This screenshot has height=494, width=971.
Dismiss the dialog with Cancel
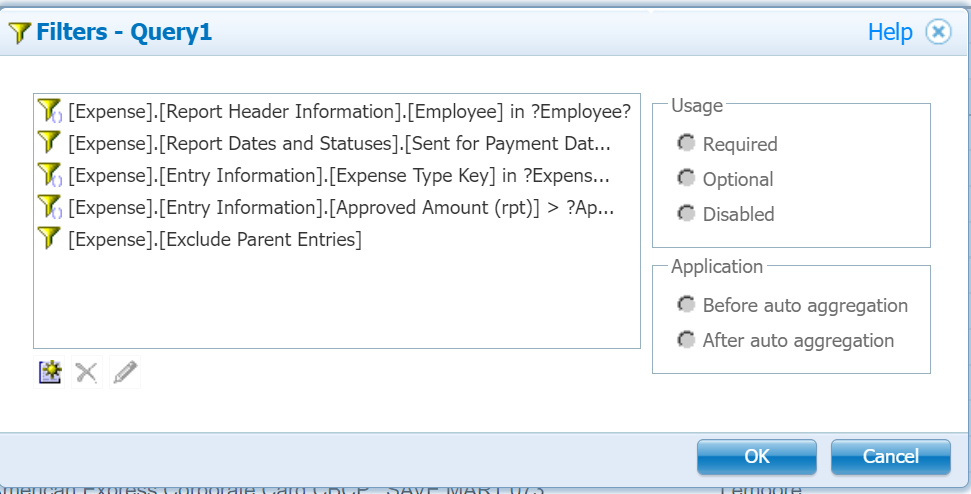890,457
